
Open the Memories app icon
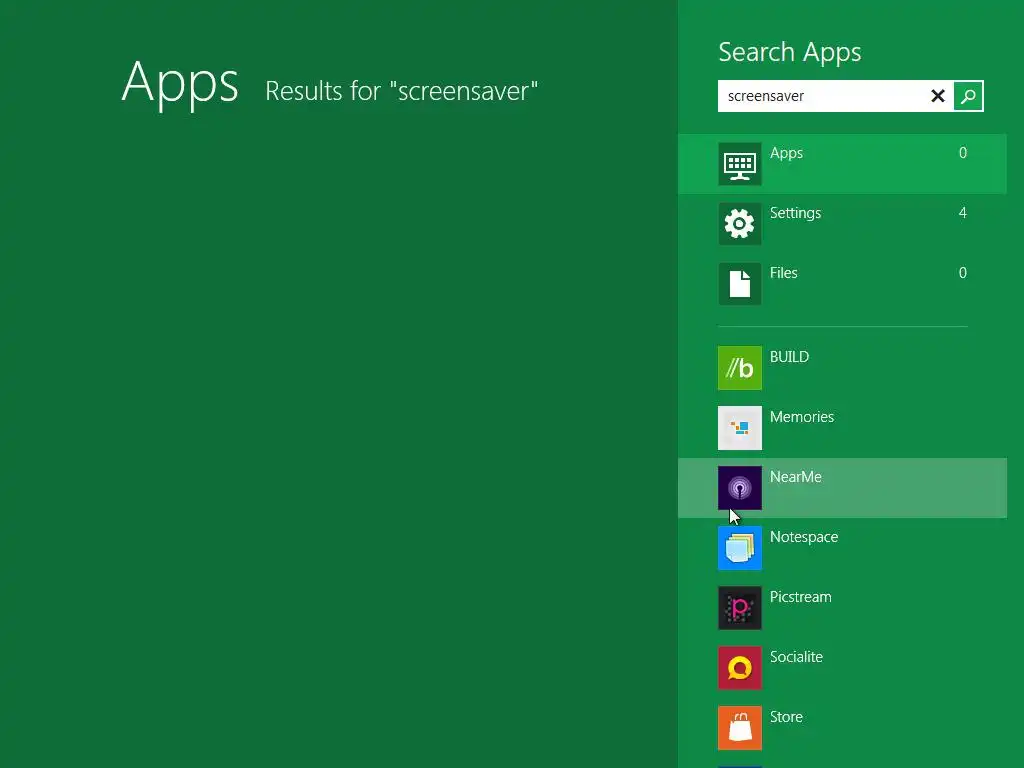pos(739,428)
